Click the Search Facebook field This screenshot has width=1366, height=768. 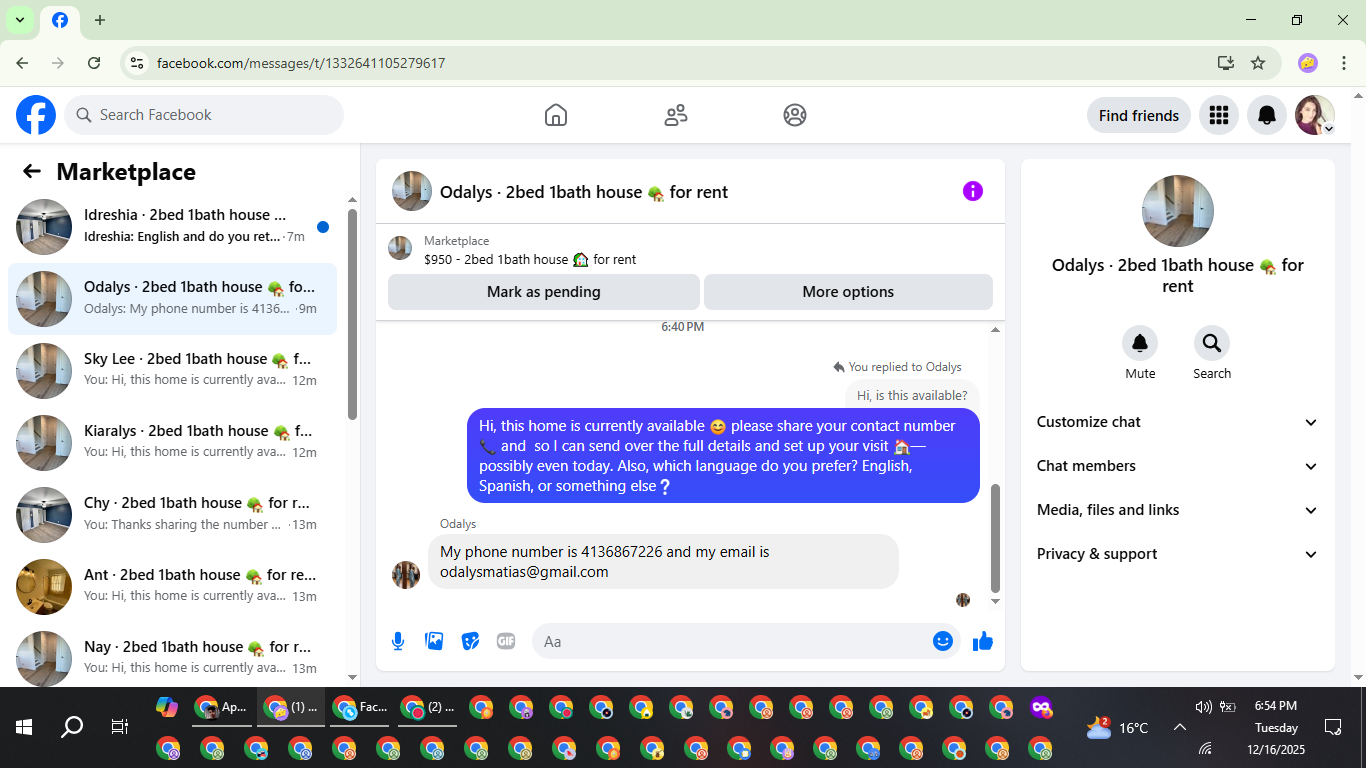click(x=204, y=115)
